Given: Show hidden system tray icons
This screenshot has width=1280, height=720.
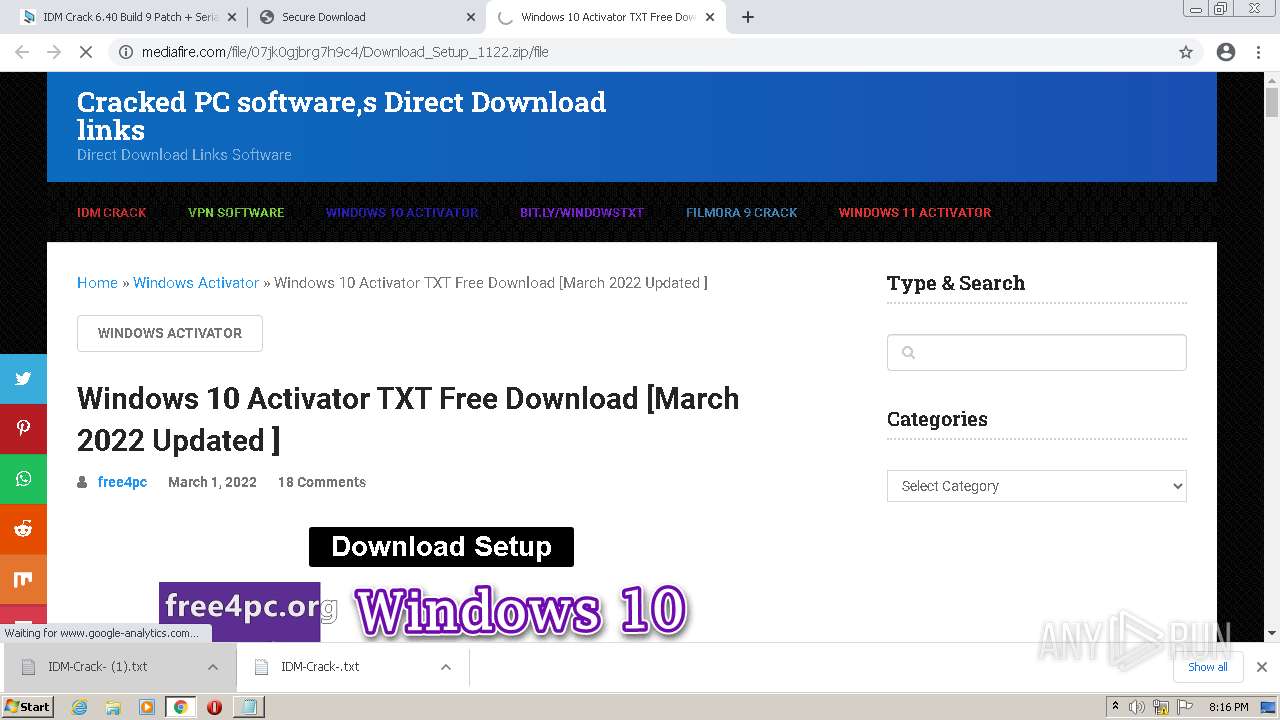Looking at the screenshot, I should (x=1115, y=707).
